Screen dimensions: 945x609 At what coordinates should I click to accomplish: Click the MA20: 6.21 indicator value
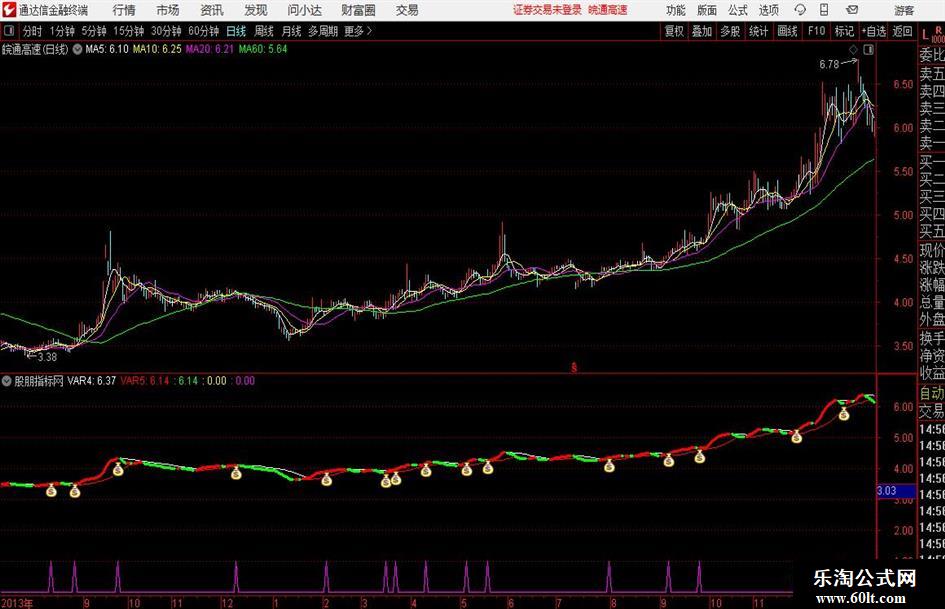pos(209,49)
